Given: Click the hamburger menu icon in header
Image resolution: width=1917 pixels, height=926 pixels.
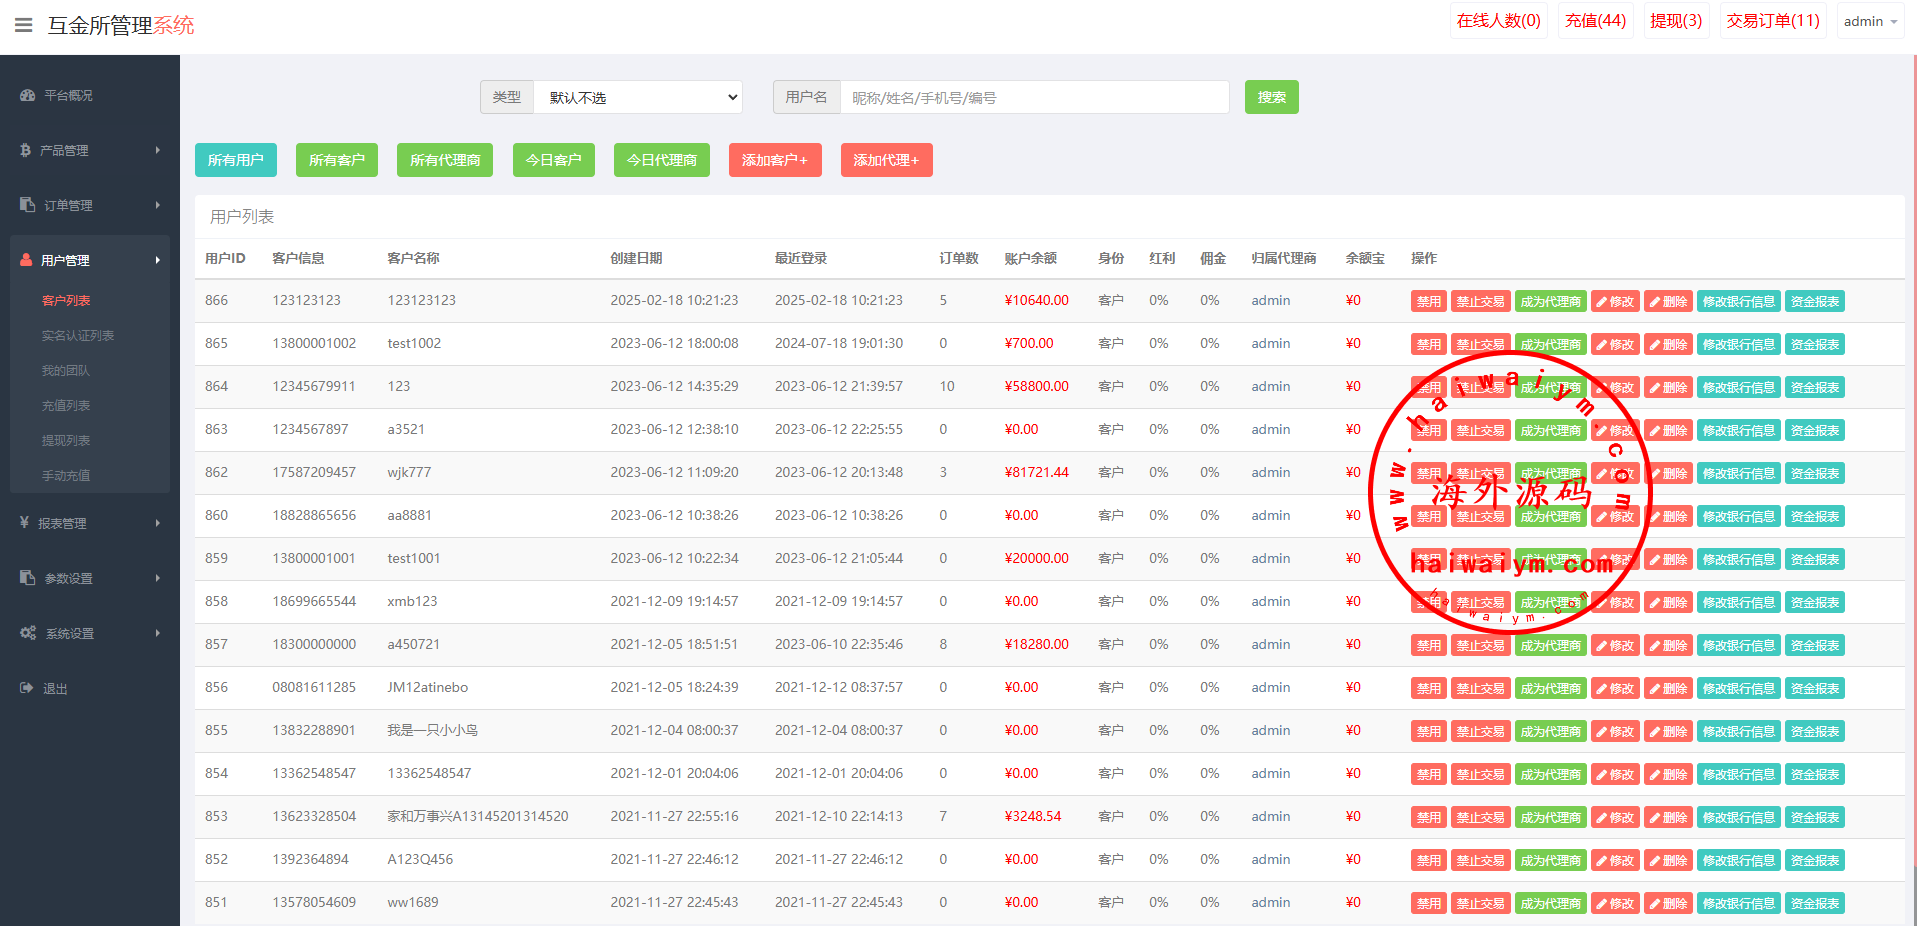Looking at the screenshot, I should coord(24,25).
